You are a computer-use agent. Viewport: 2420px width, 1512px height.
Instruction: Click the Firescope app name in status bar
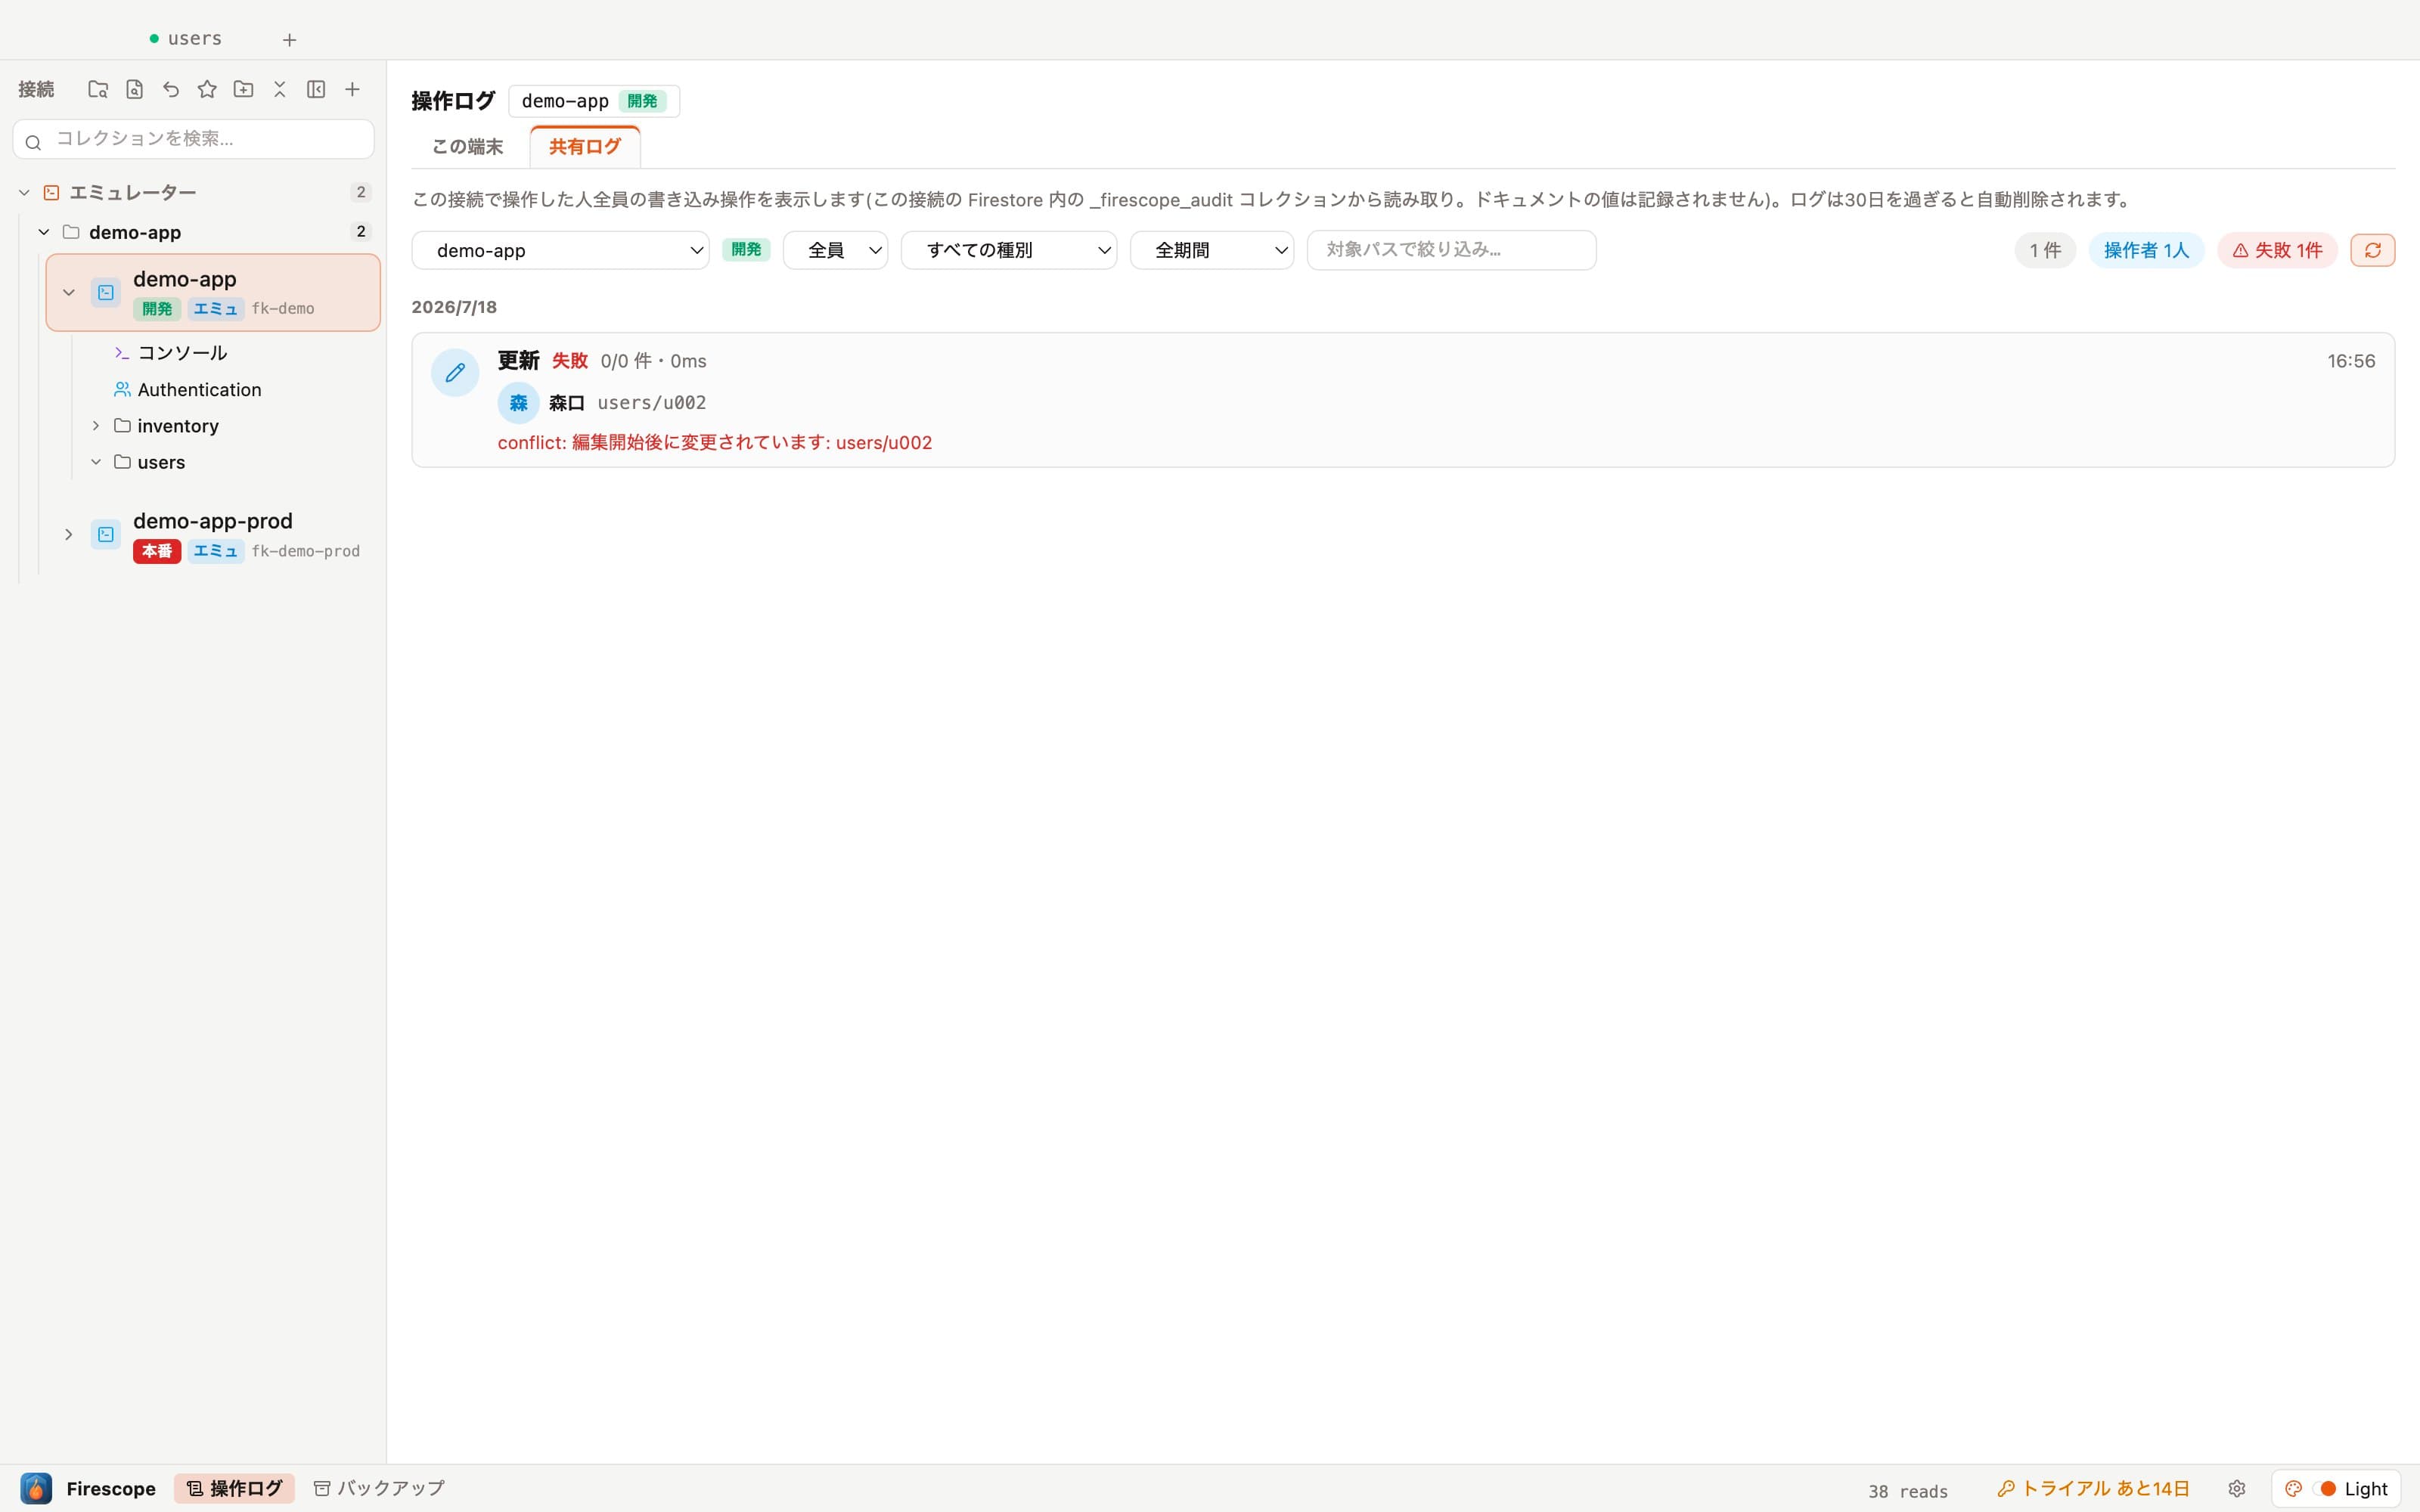tap(111, 1488)
